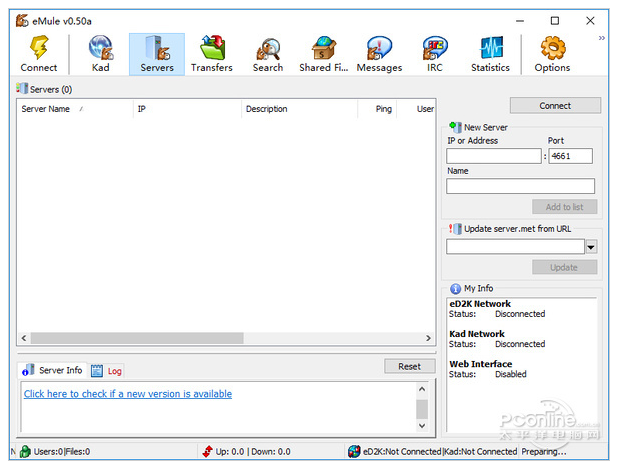Screen dimensions: 621x464
Task: Click the server list left scroll arrow
Action: point(24,338)
